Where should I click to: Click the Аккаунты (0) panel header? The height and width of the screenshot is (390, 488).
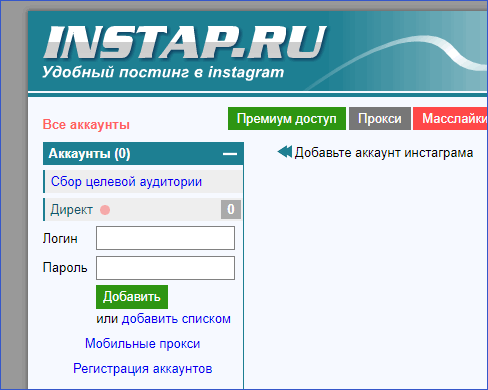point(143,154)
